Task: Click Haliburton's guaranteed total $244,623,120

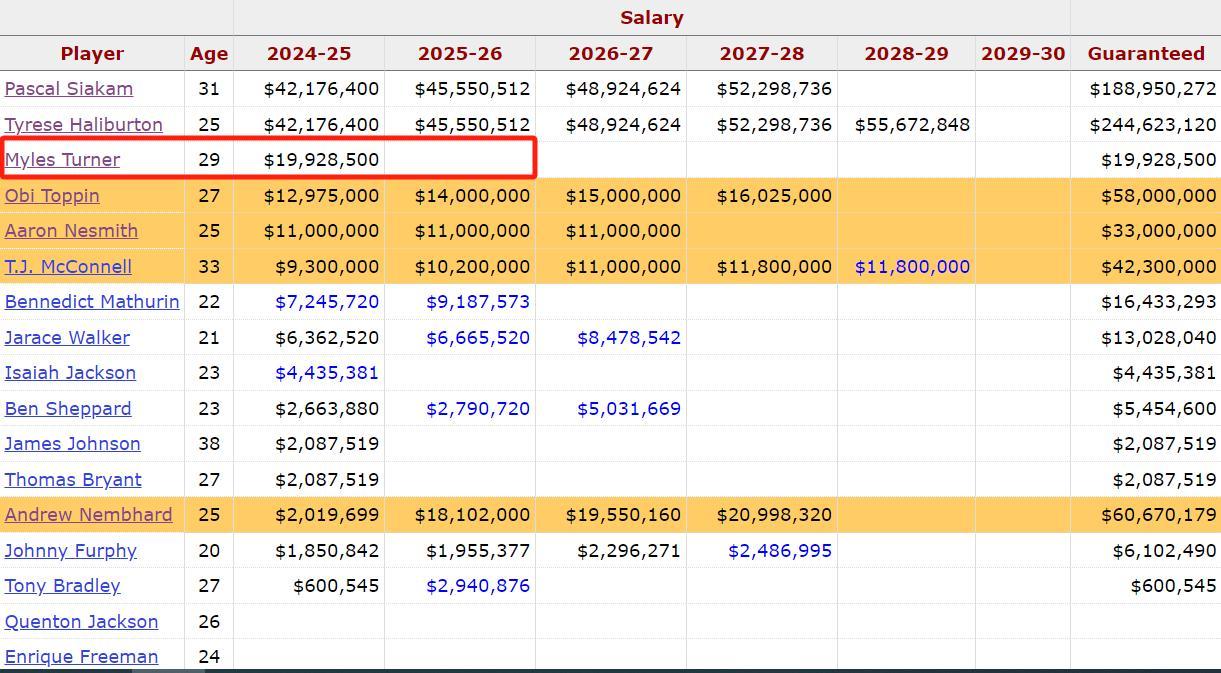Action: tap(1153, 125)
